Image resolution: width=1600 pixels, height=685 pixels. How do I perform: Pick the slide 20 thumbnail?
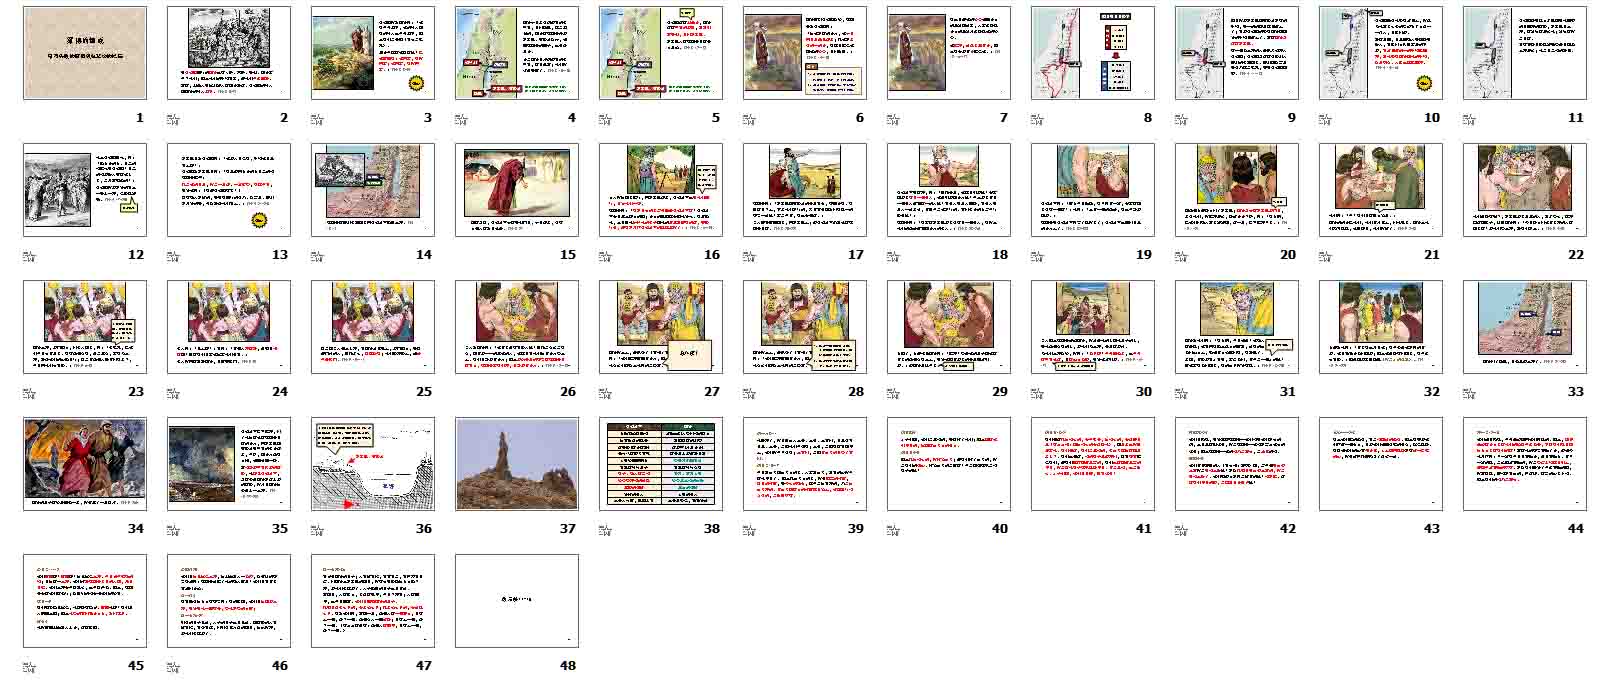click(1237, 190)
